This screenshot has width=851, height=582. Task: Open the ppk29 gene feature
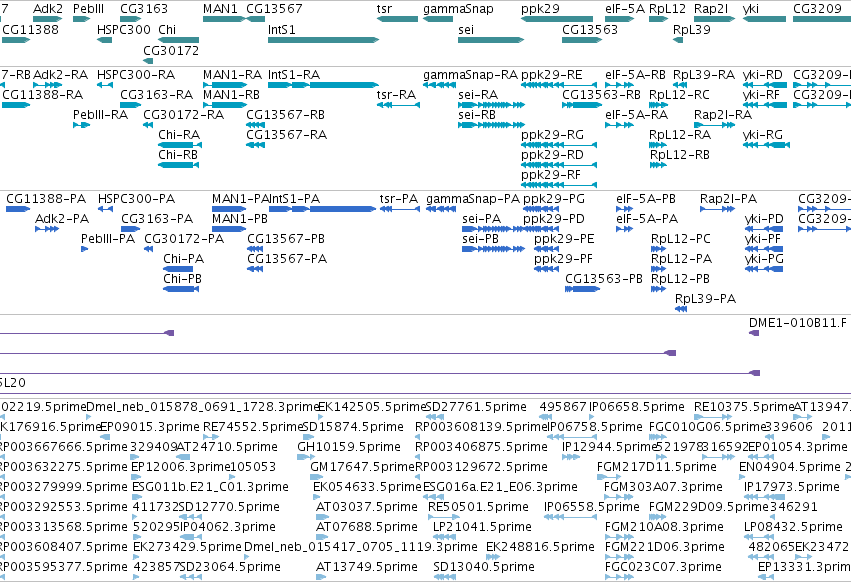pos(557,19)
